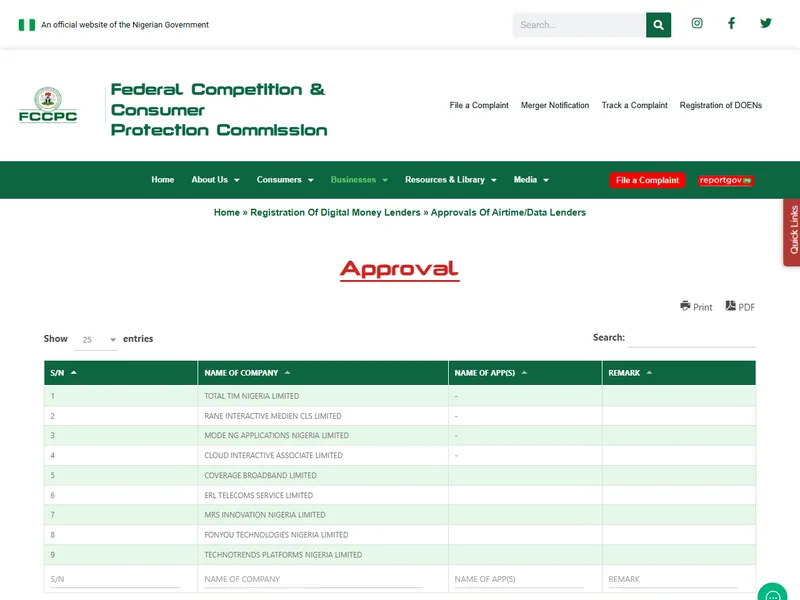Screen dimensions: 800x600
Task: Click Registration Of Digital Money Lenders breadcrumb
Action: pyautogui.click(x=335, y=212)
